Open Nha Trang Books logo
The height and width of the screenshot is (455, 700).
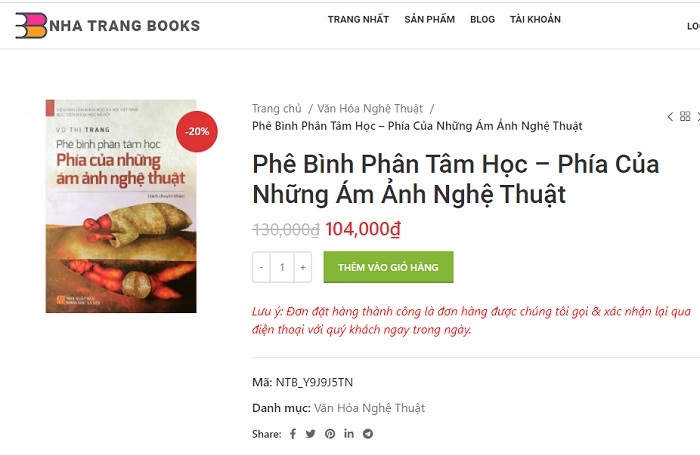(108, 25)
